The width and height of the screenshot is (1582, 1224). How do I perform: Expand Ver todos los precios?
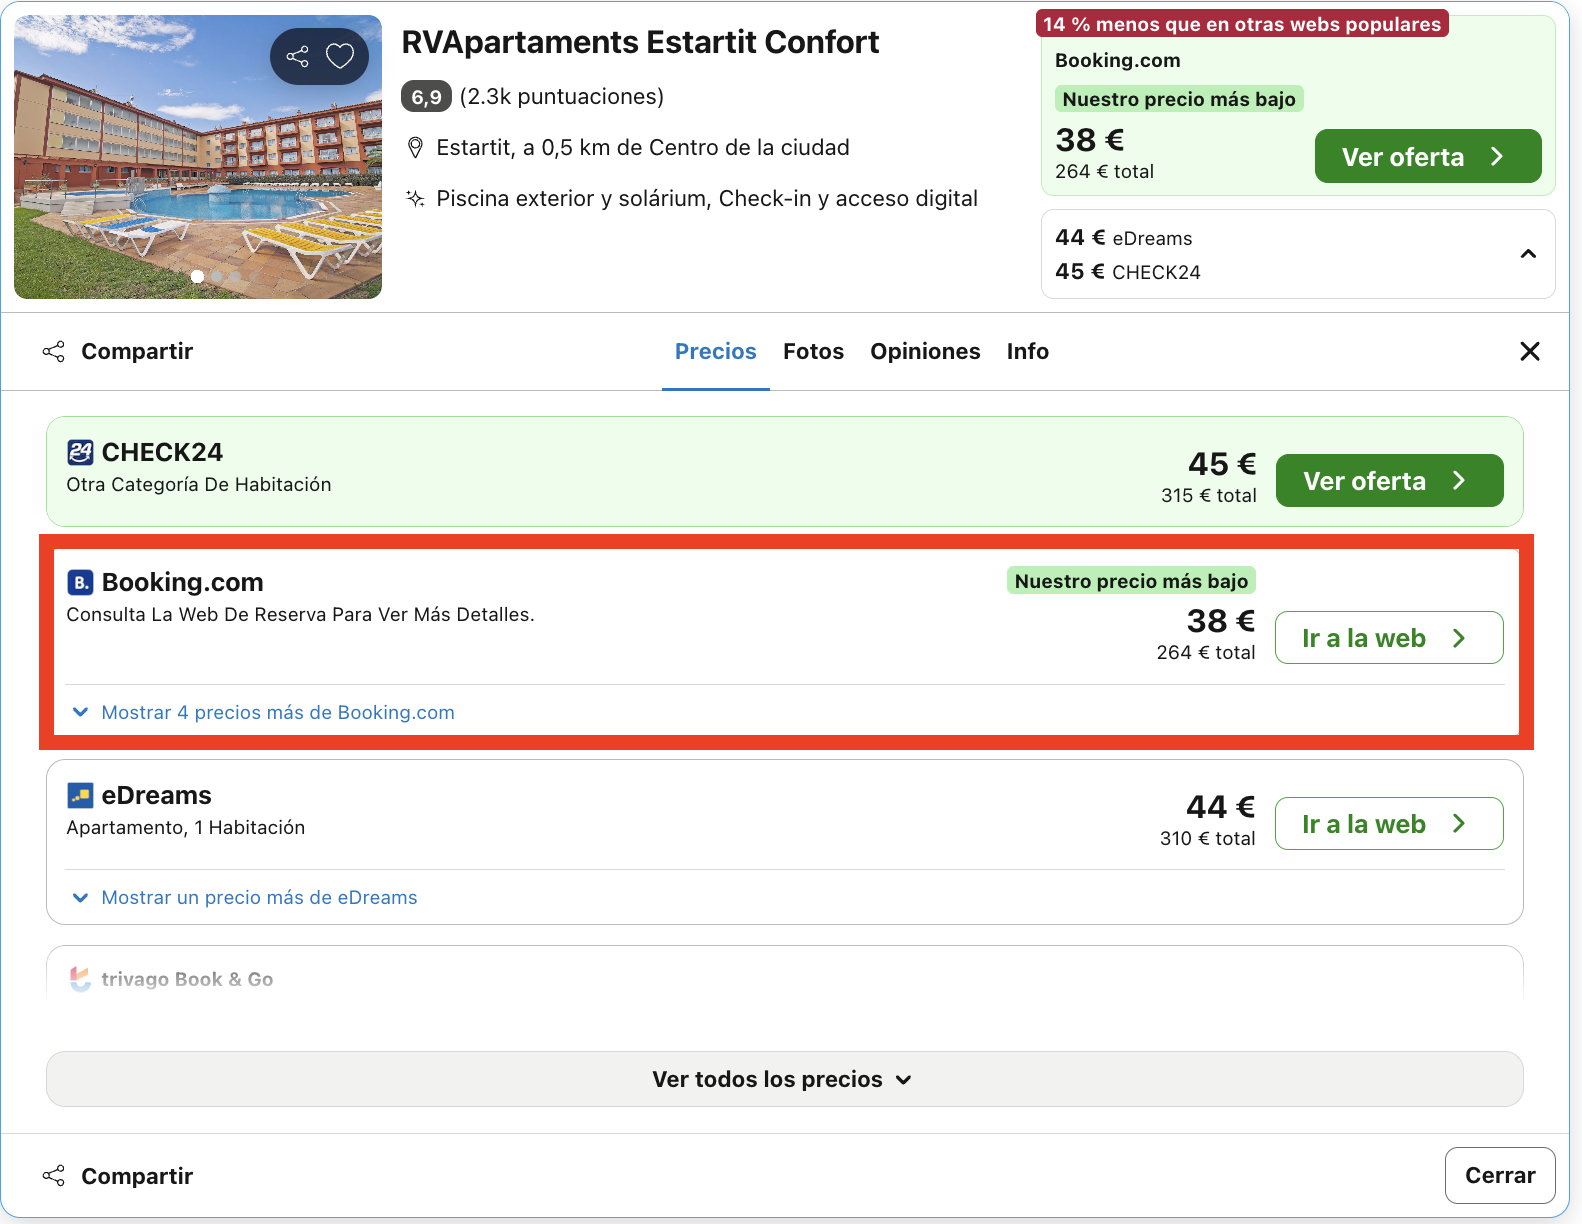pos(784,1079)
